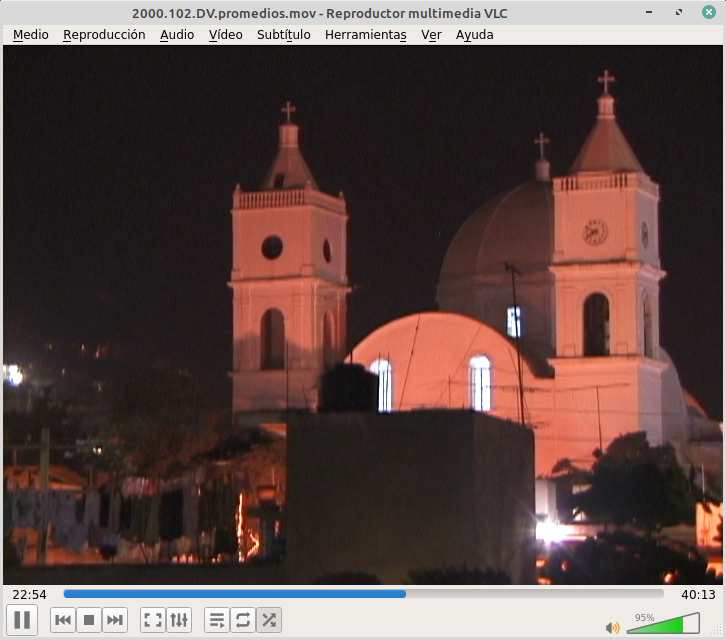Image resolution: width=726 pixels, height=640 pixels.
Task: Open the Reproducción menu
Action: point(104,35)
